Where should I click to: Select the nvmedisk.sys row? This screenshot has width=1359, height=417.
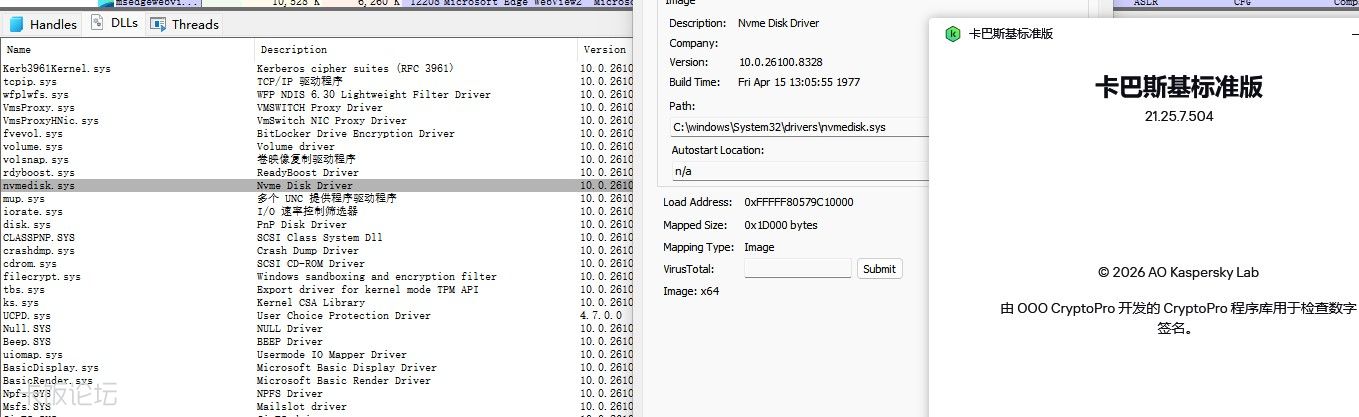click(x=317, y=185)
